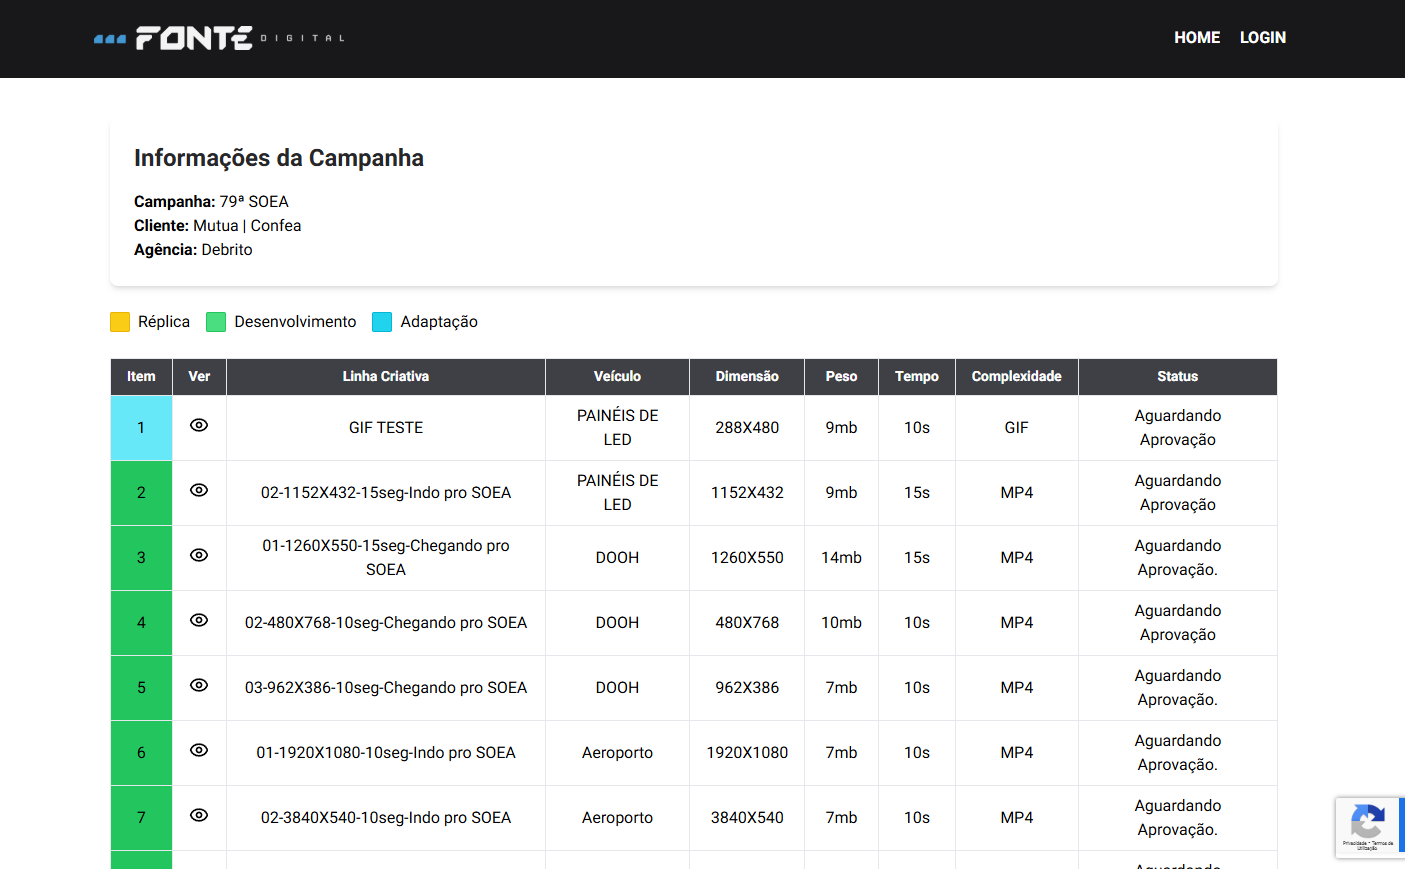This screenshot has width=1405, height=869.
Task: Click the green item number 5 cell
Action: 141,688
